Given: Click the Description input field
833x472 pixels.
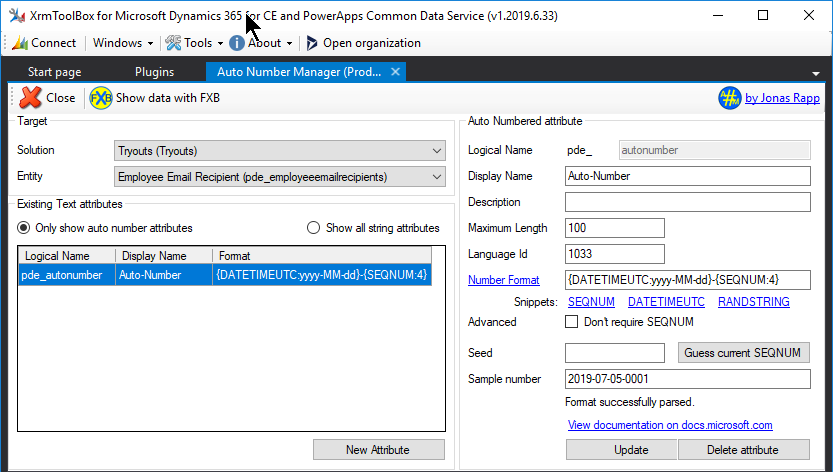Looking at the screenshot, I should (x=688, y=202).
